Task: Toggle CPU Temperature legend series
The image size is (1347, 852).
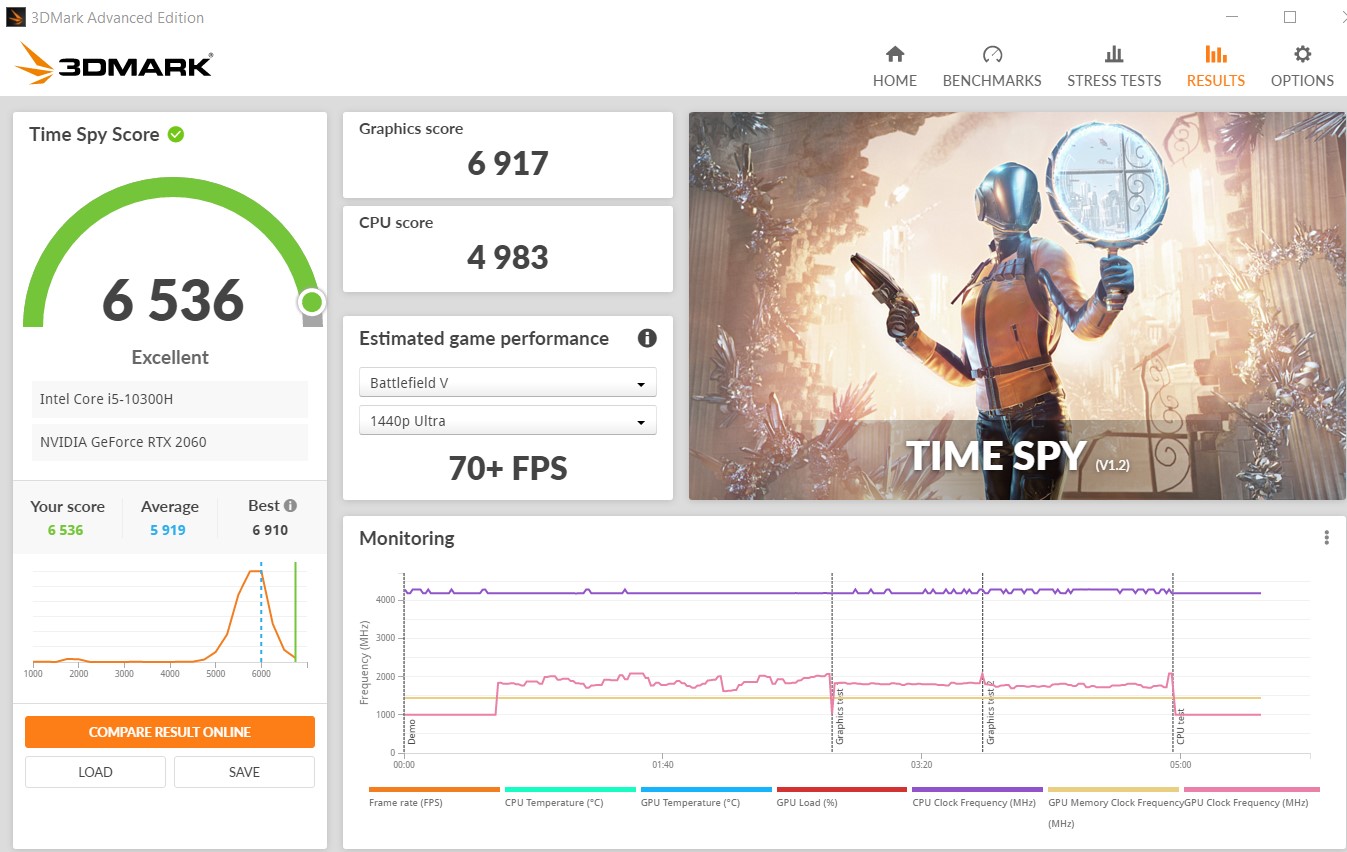Action: coord(569,797)
